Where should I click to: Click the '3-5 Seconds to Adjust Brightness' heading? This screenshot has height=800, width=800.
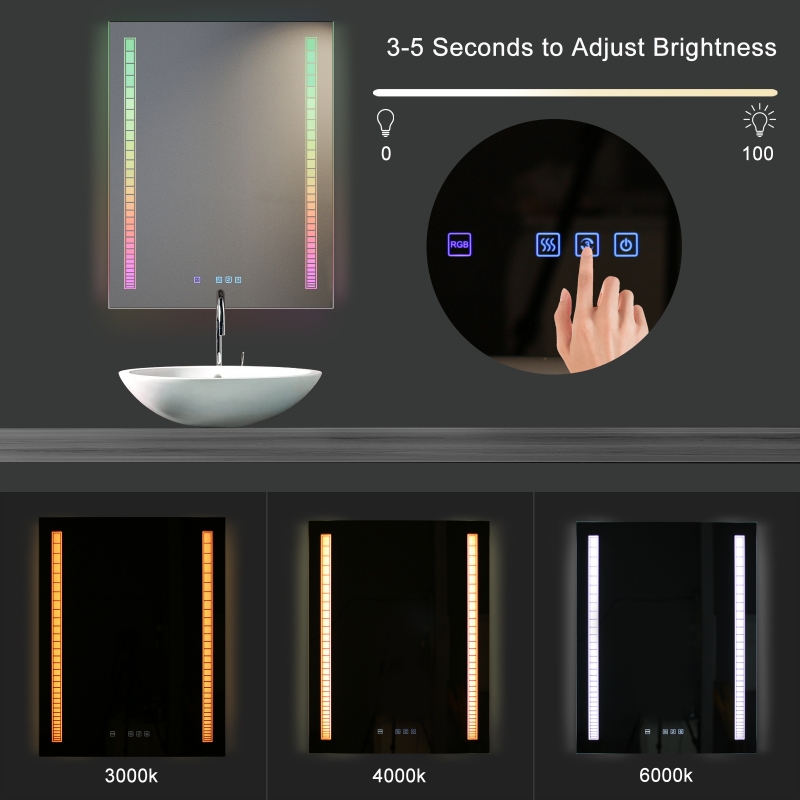point(582,47)
